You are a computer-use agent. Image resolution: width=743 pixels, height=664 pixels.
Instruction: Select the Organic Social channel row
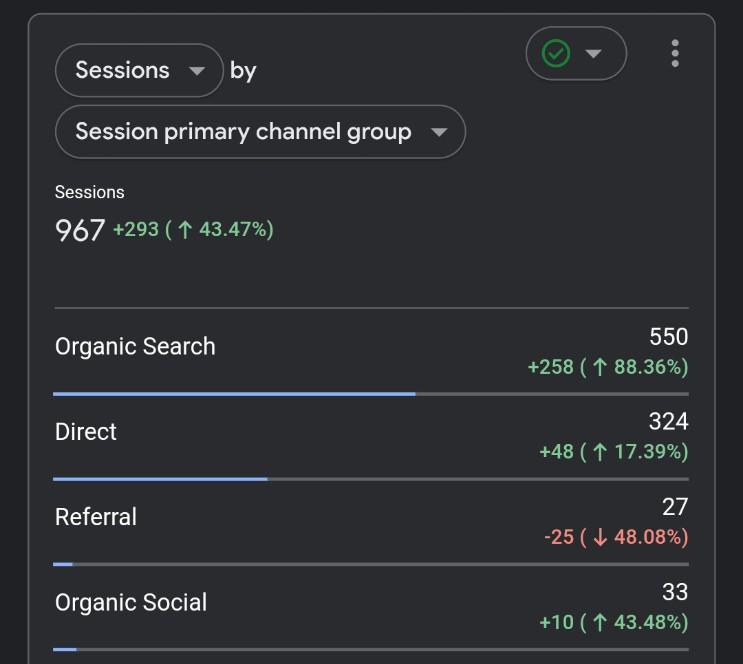point(371,607)
